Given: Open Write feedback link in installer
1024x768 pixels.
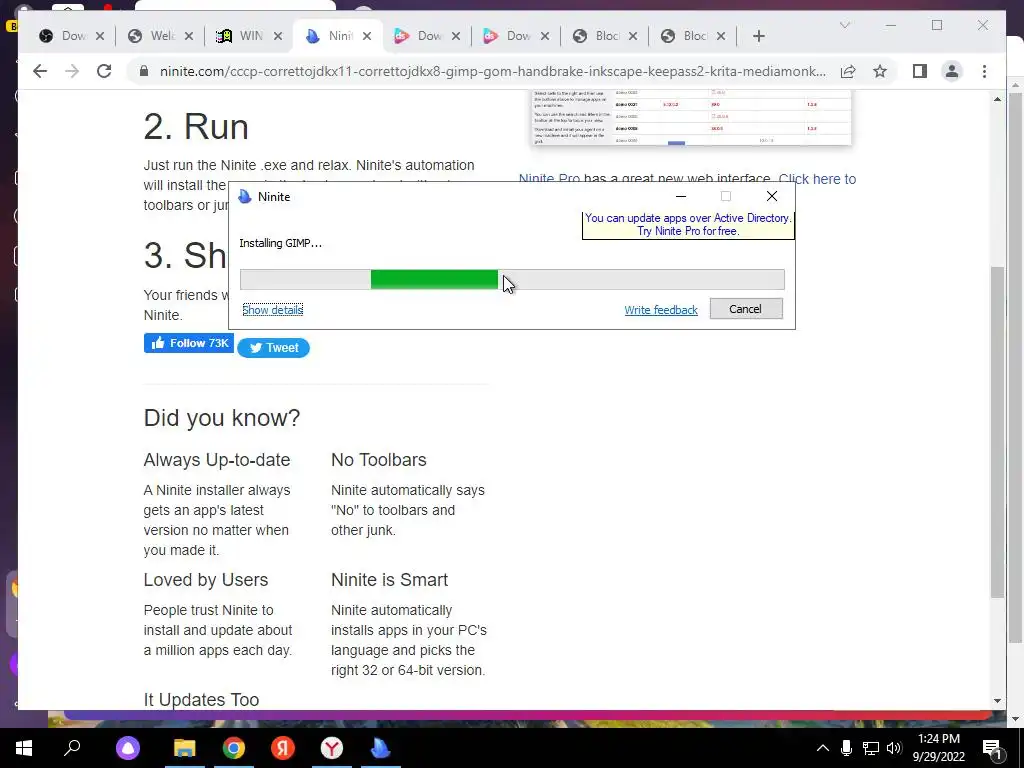Looking at the screenshot, I should point(661,310).
